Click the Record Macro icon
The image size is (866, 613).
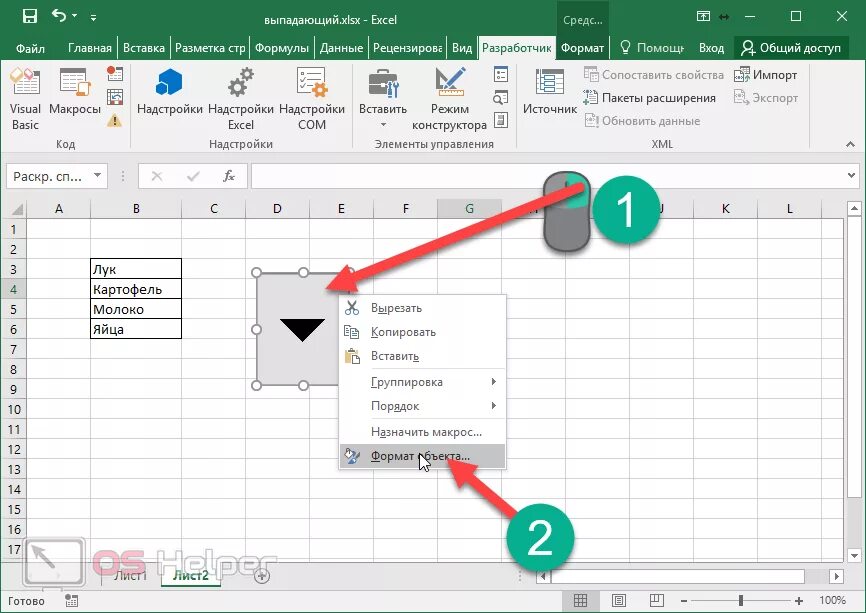(x=114, y=73)
